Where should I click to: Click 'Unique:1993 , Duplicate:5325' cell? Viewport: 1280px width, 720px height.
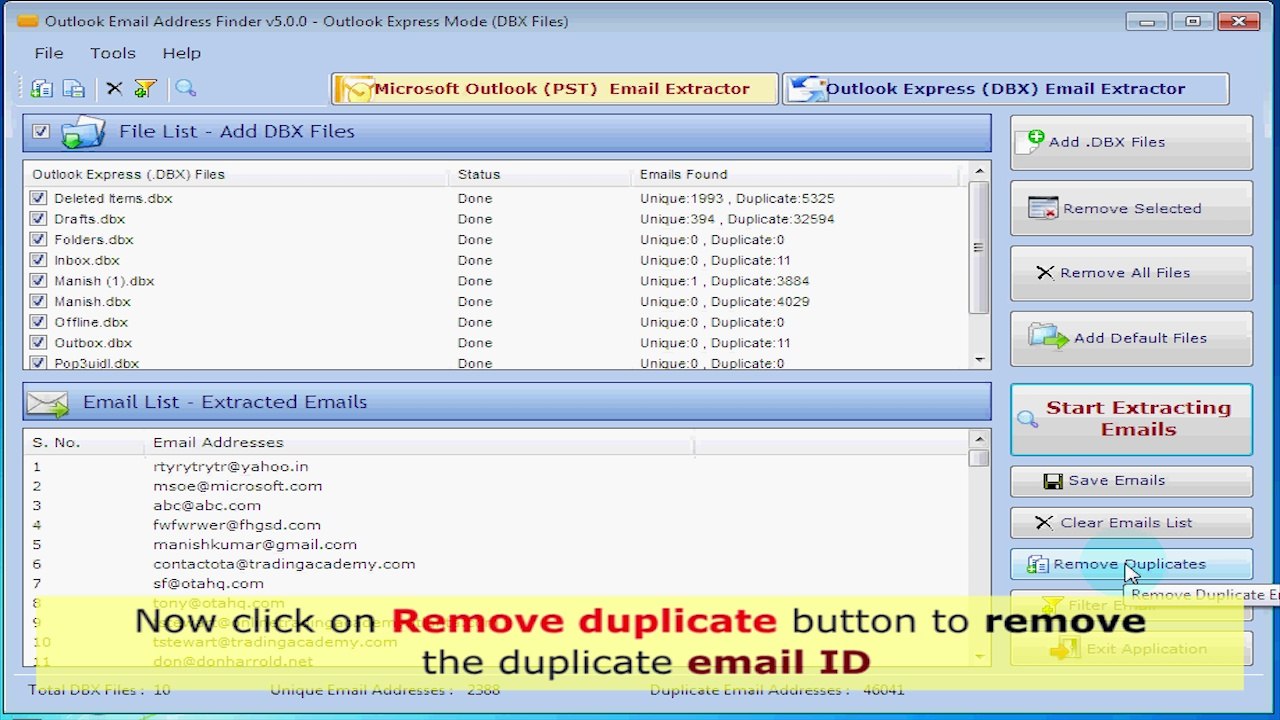(x=737, y=199)
